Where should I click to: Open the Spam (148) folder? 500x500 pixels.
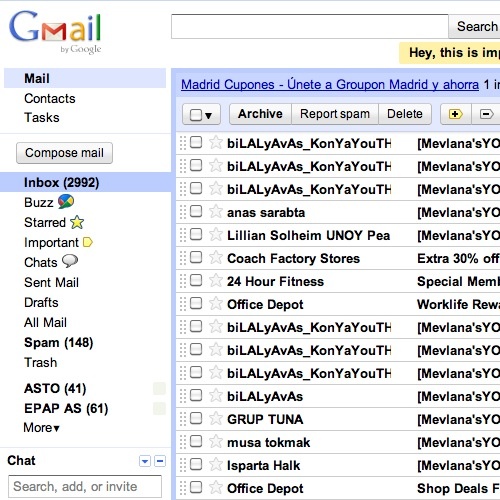point(58,343)
